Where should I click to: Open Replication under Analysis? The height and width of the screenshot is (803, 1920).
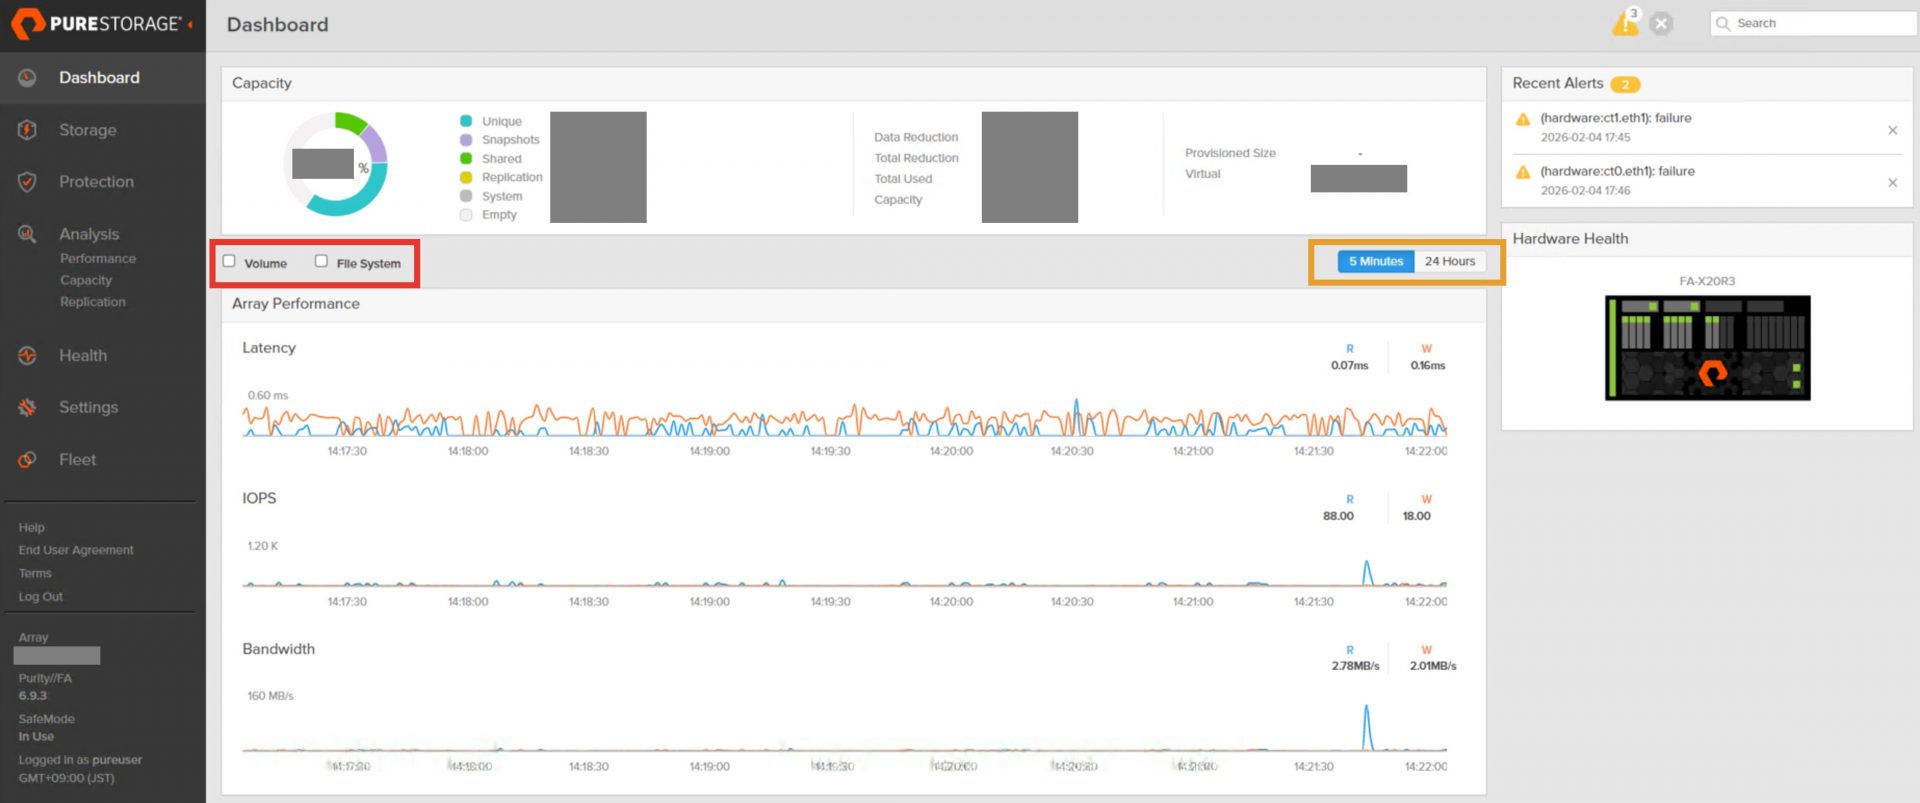93,302
